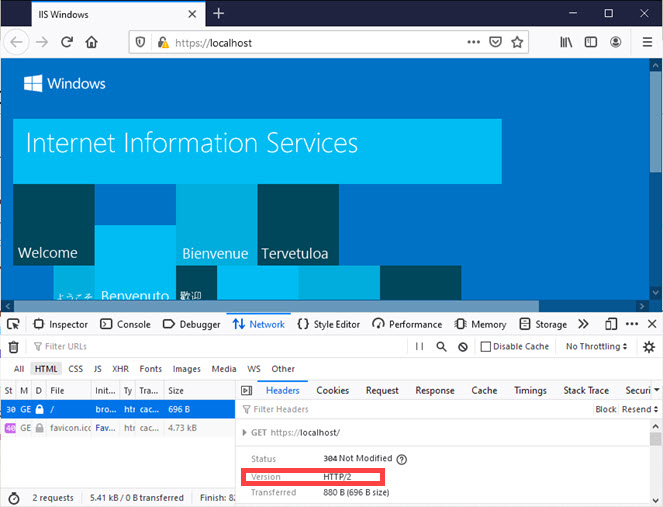
Task: Filter requests by All
Action: [19, 369]
